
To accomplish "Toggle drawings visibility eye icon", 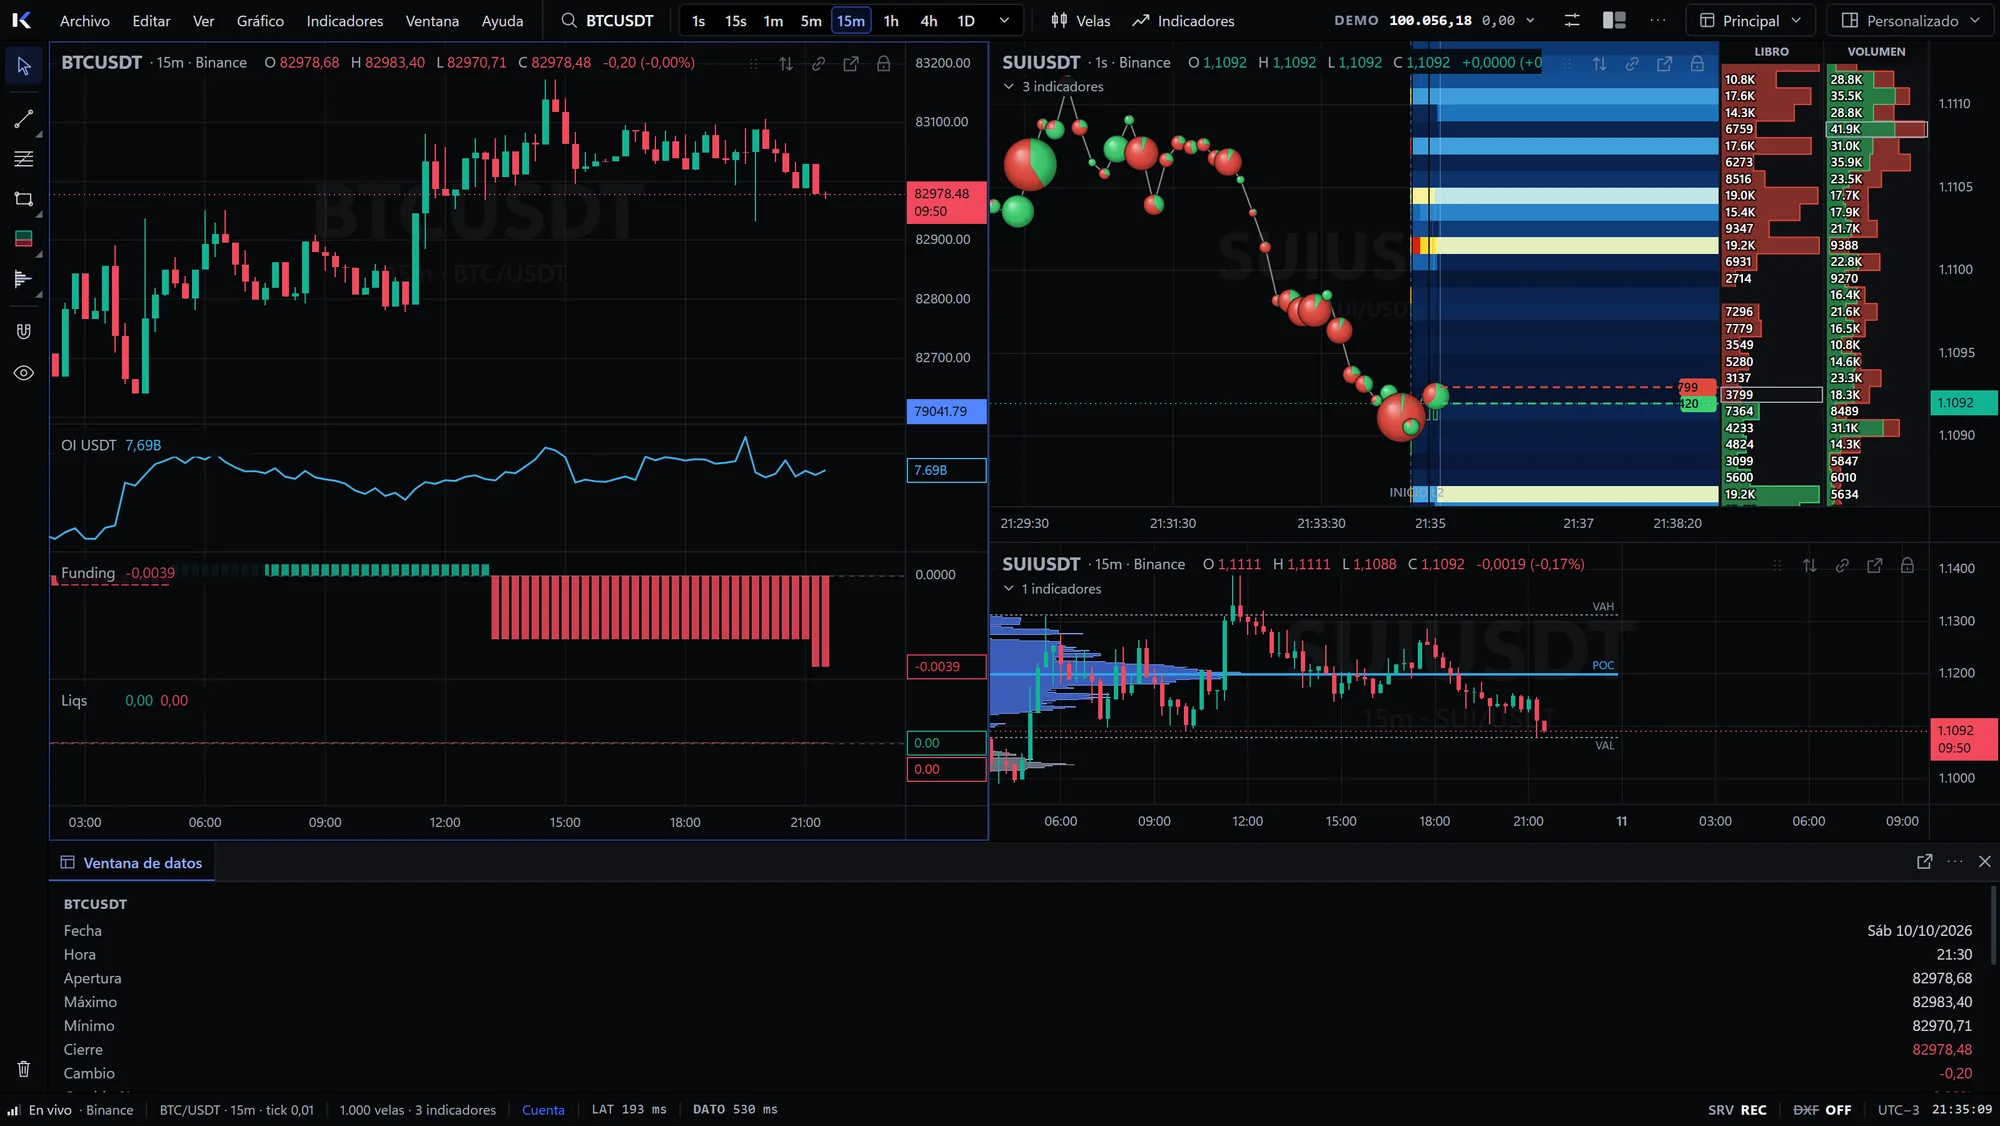I will [x=24, y=373].
